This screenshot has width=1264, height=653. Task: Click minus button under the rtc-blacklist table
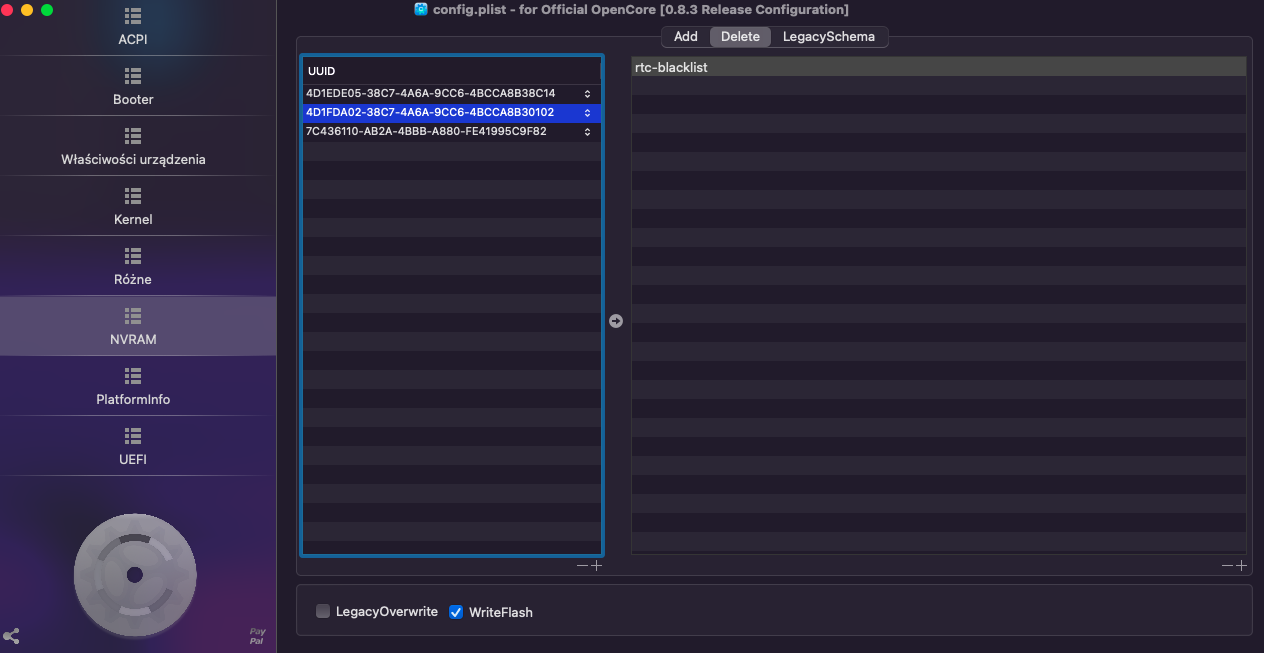1228,566
